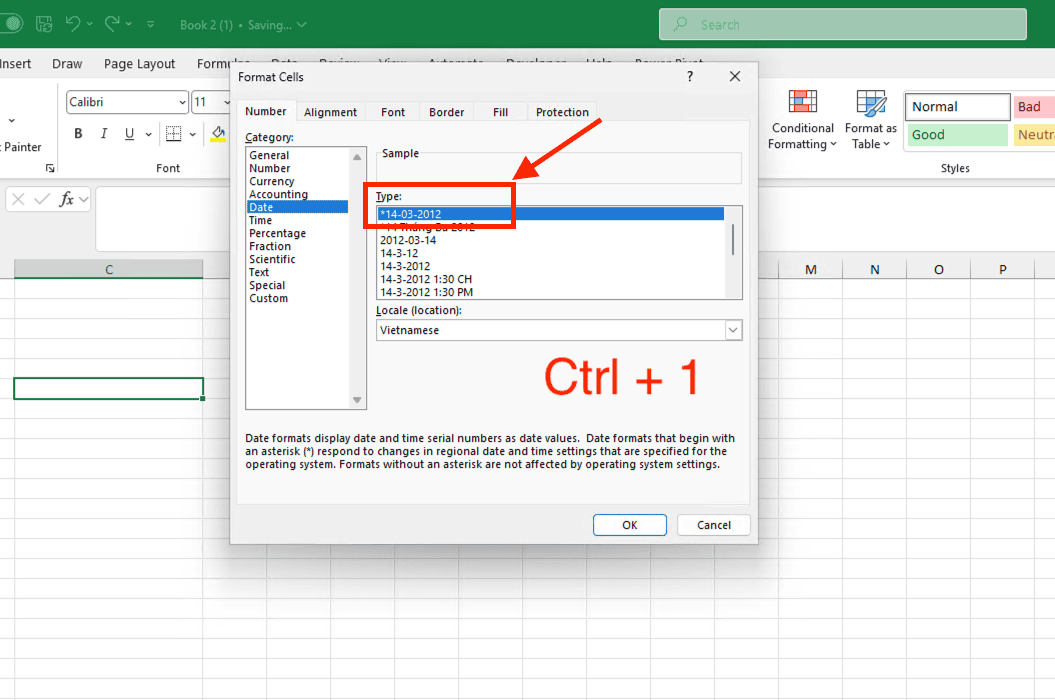Click Format as Table button
Screen dimensions: 1055x700
coord(871,120)
